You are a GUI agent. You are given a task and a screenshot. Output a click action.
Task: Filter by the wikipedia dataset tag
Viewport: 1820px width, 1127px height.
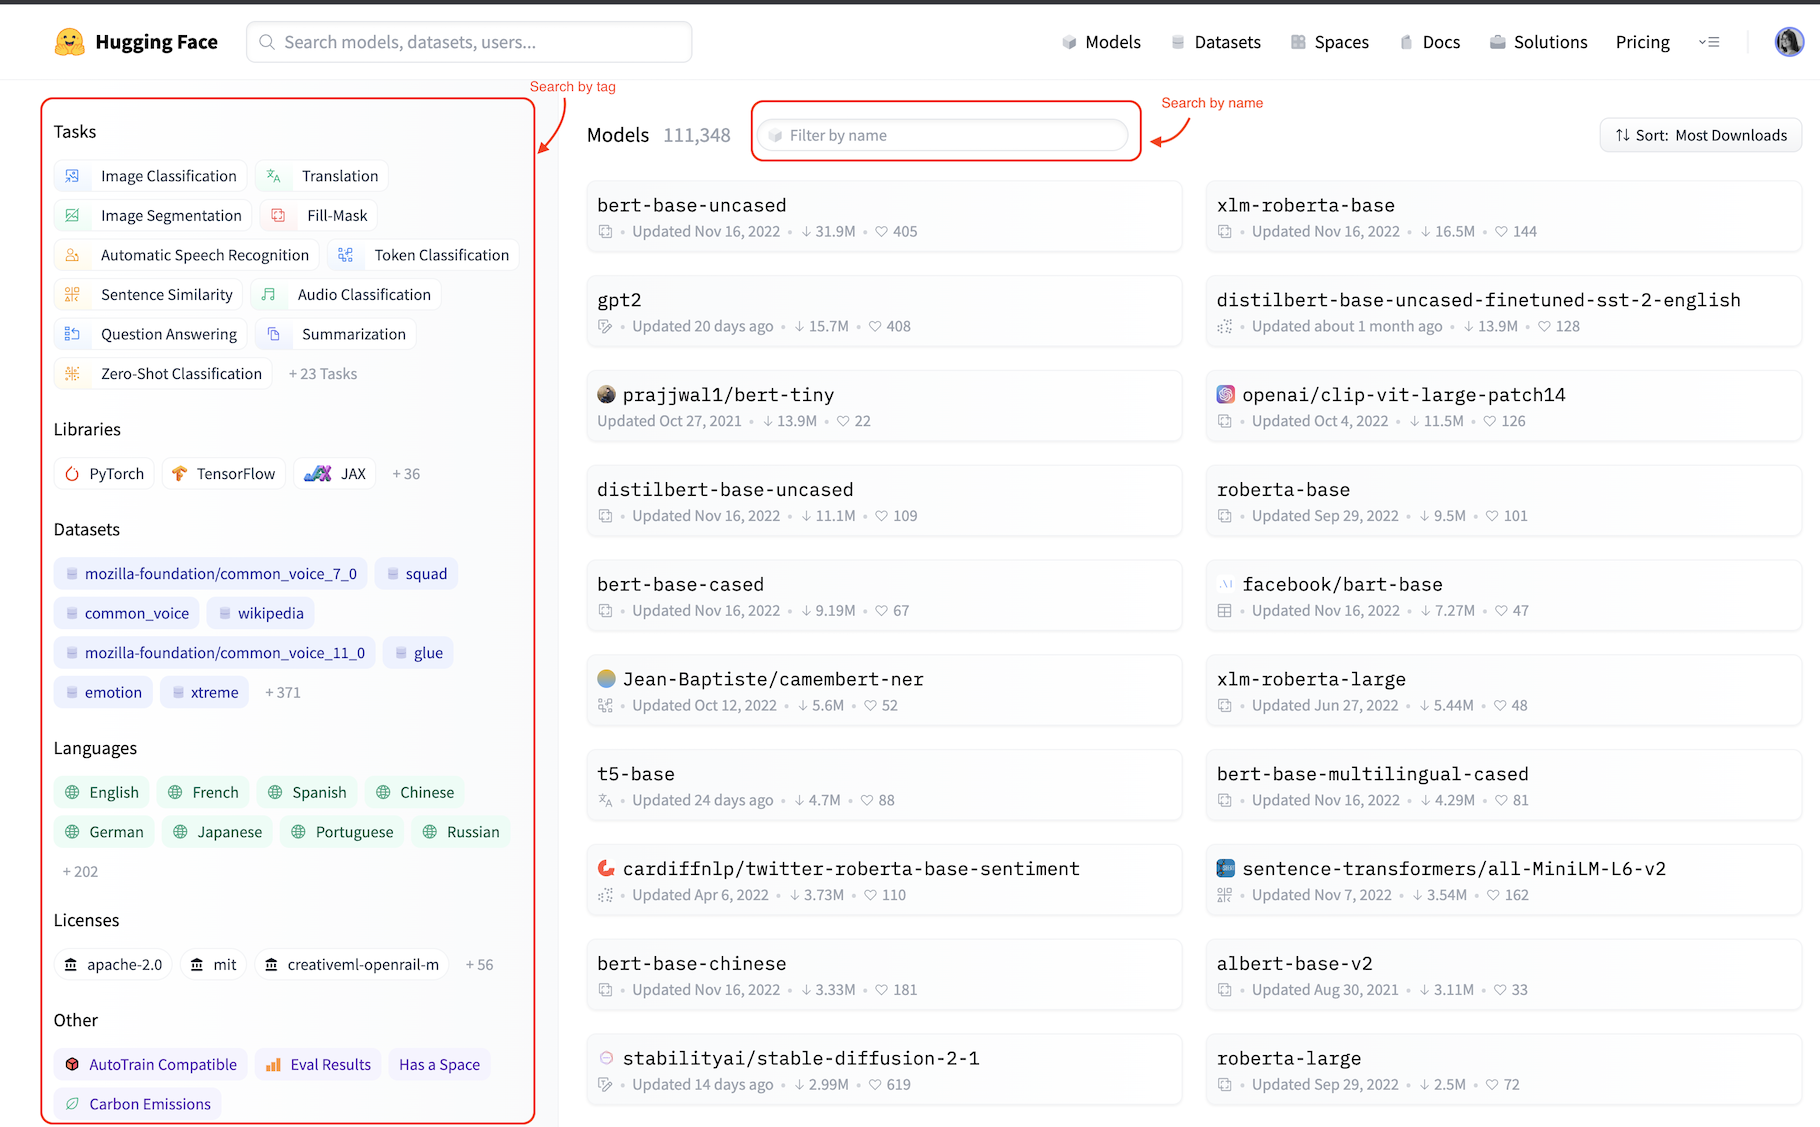click(260, 613)
